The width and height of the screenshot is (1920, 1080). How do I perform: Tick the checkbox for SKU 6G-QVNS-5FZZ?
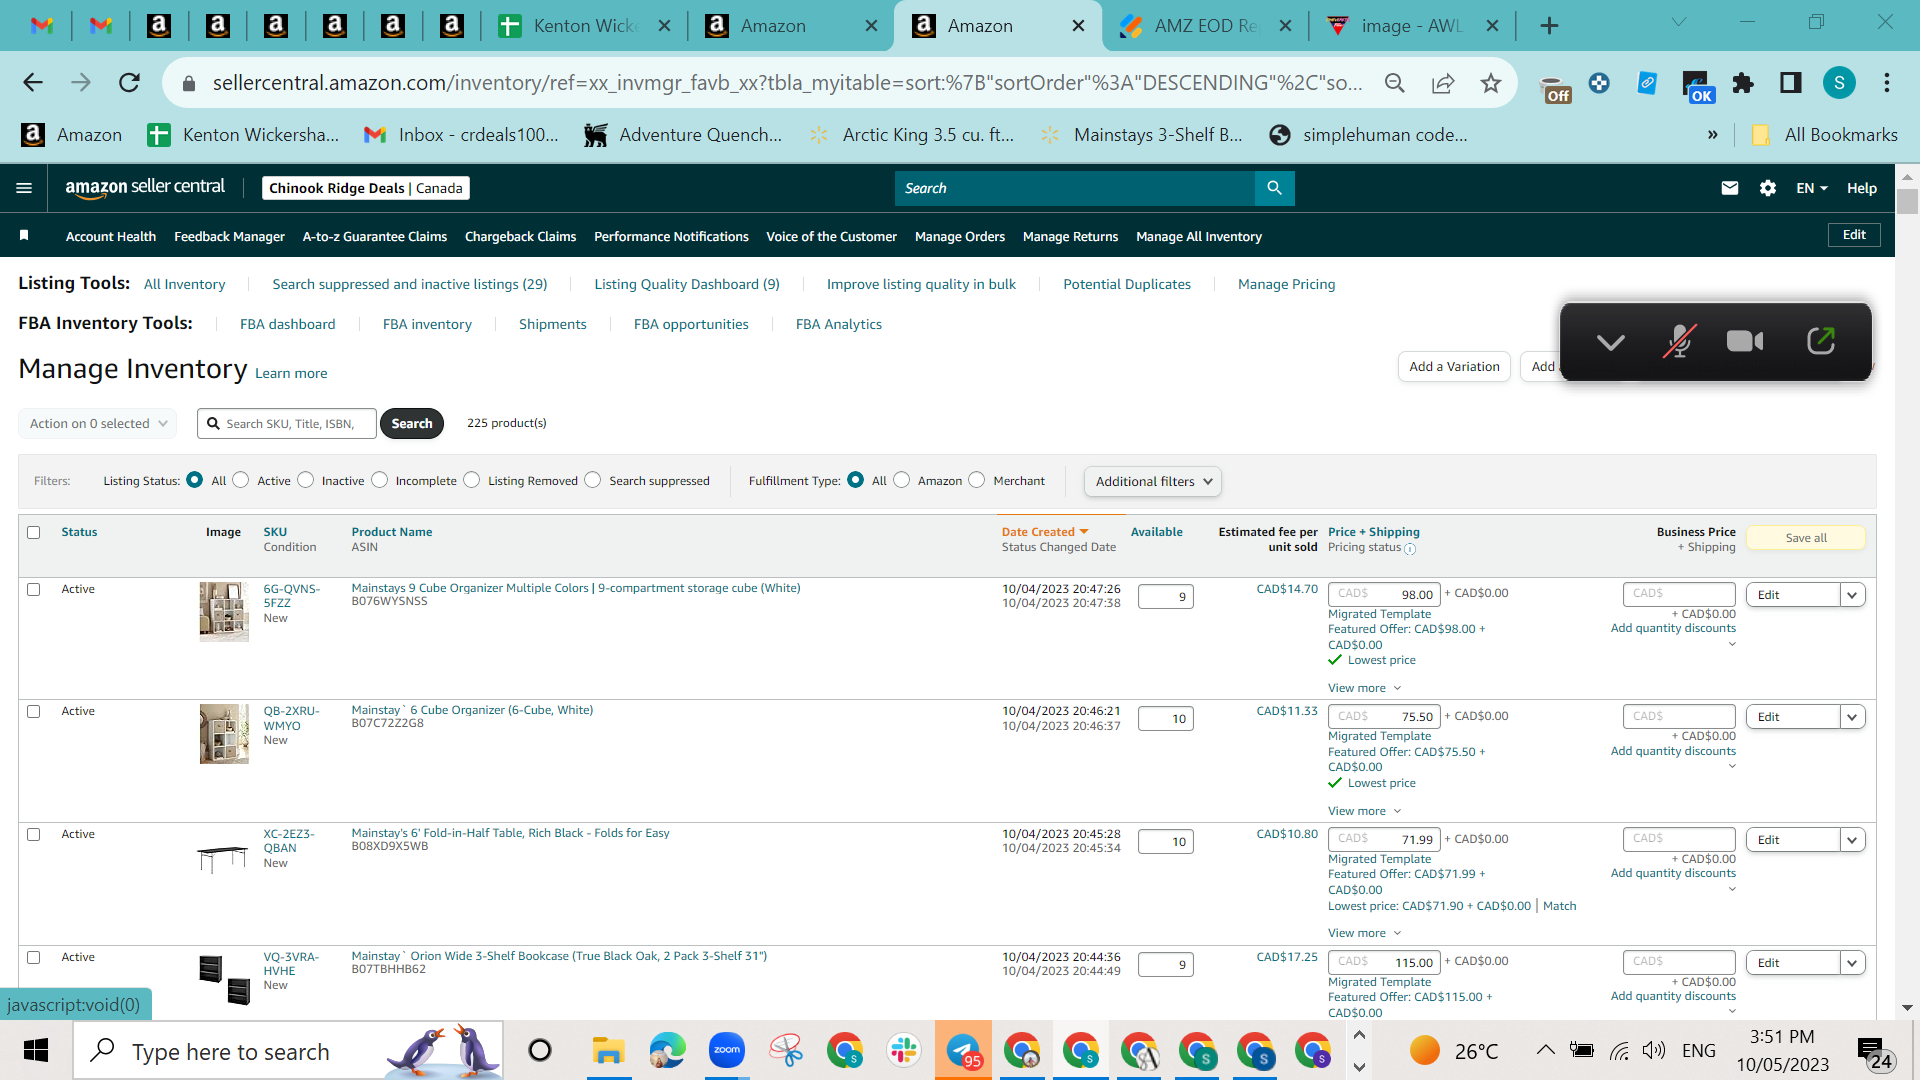tap(34, 589)
